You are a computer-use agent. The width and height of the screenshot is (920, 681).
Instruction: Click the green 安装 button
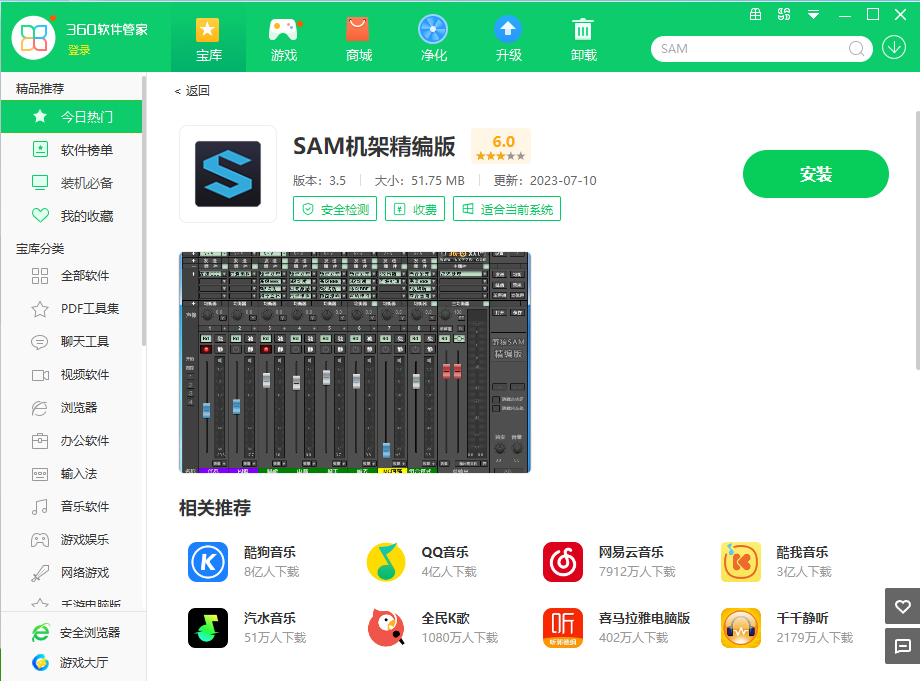point(816,174)
